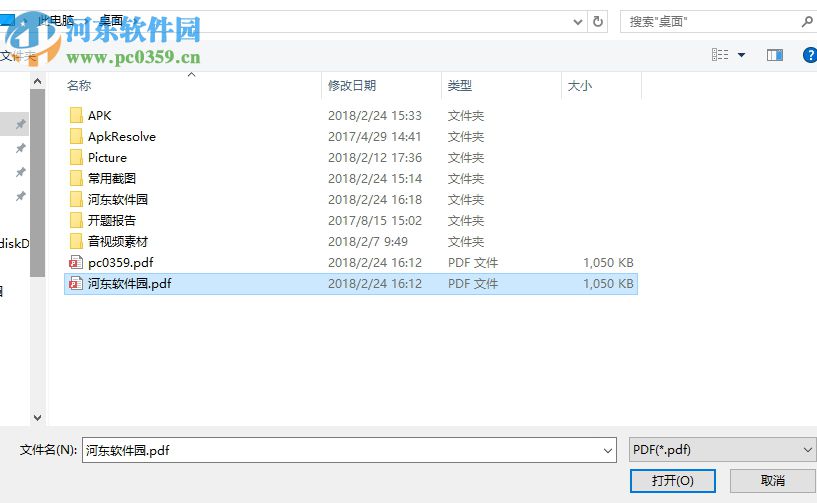Screen dimensions: 817x503
Task: Click the 打开(O) button
Action: coord(673,481)
